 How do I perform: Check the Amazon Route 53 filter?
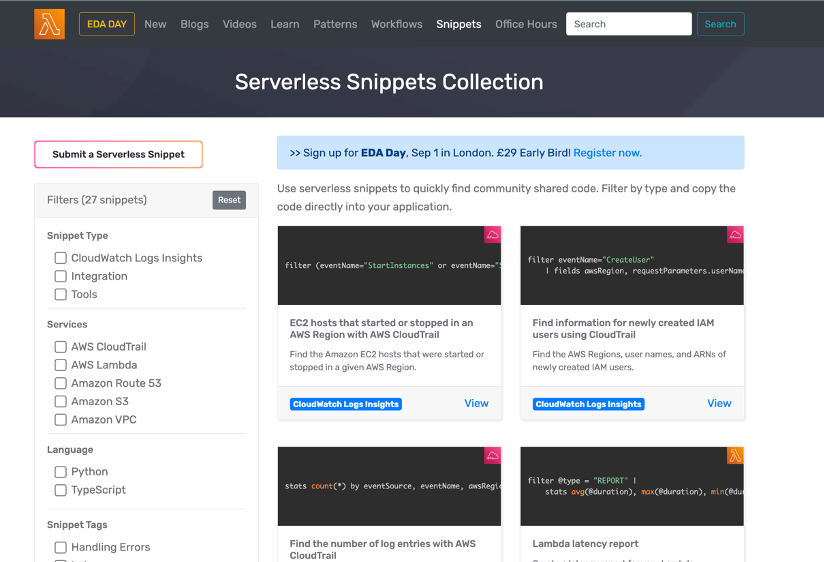[60, 383]
